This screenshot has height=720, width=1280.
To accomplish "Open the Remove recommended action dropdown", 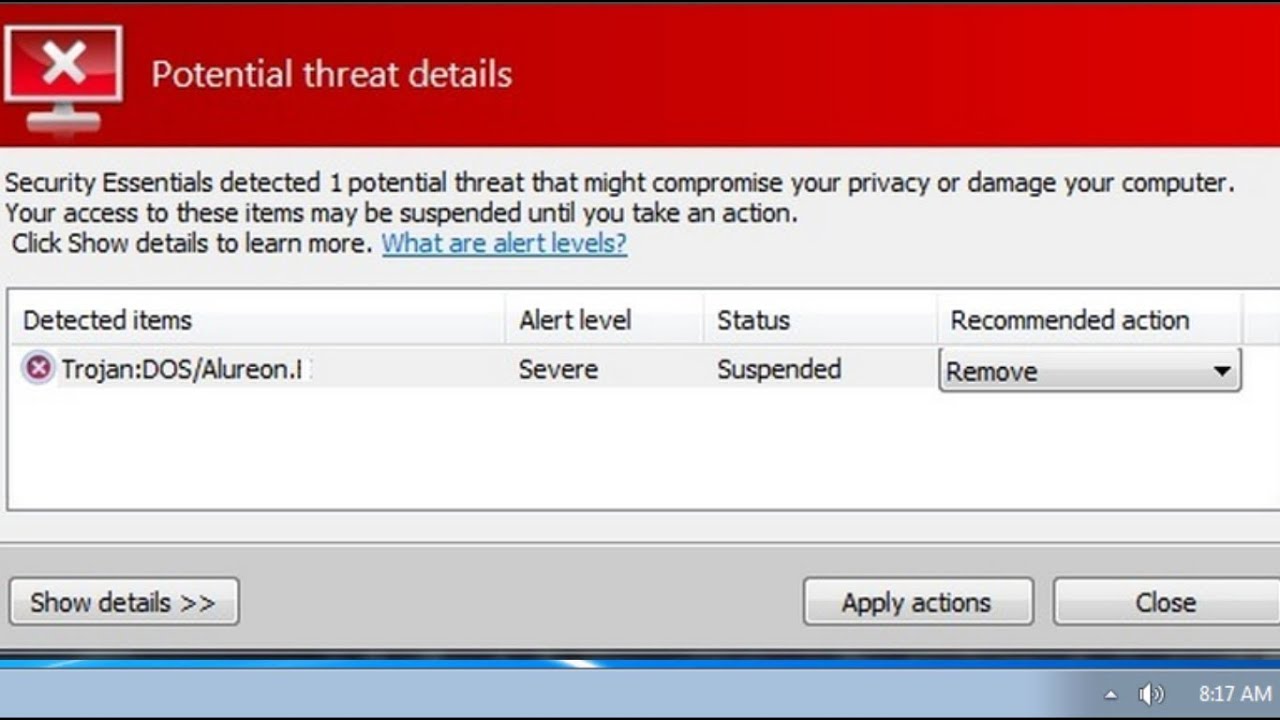I will click(1090, 371).
